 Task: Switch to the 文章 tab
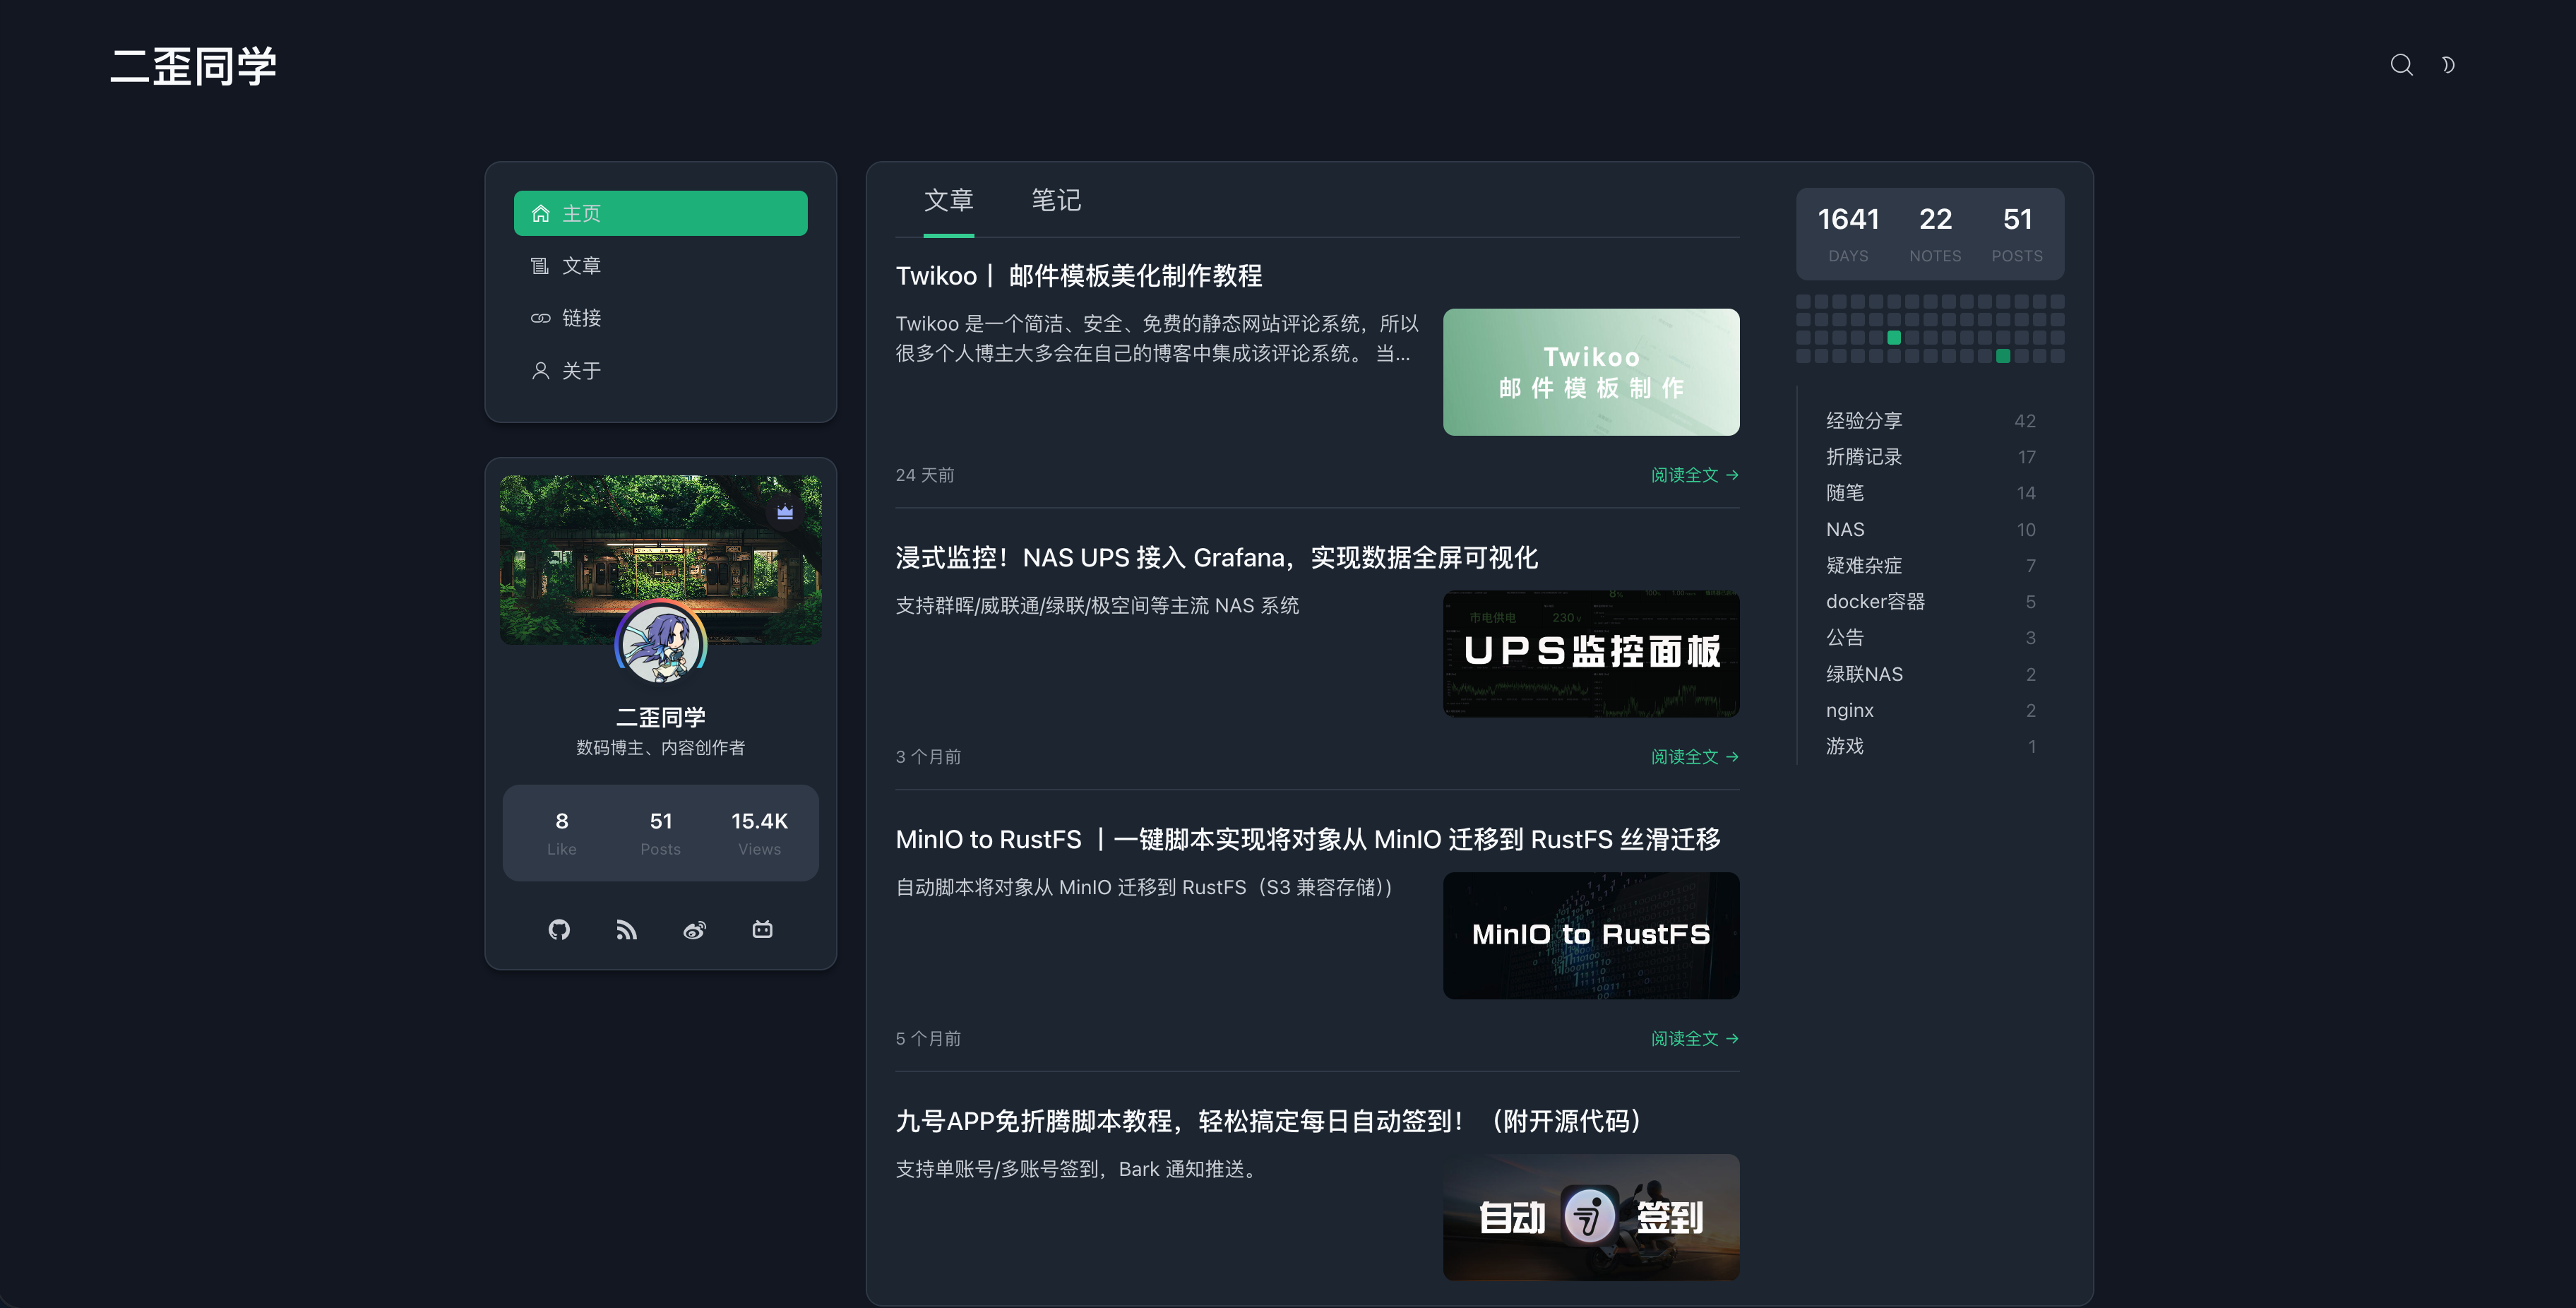[948, 200]
